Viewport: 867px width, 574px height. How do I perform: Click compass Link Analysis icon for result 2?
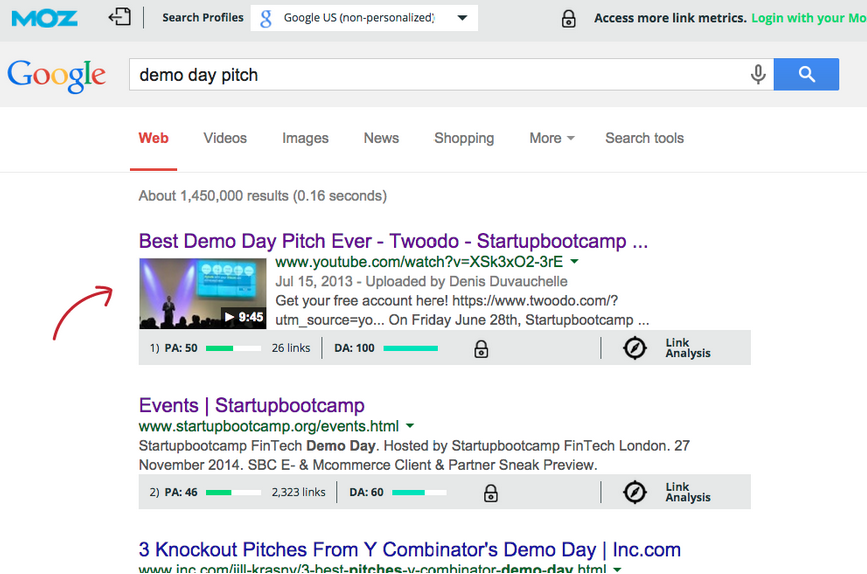tap(635, 492)
